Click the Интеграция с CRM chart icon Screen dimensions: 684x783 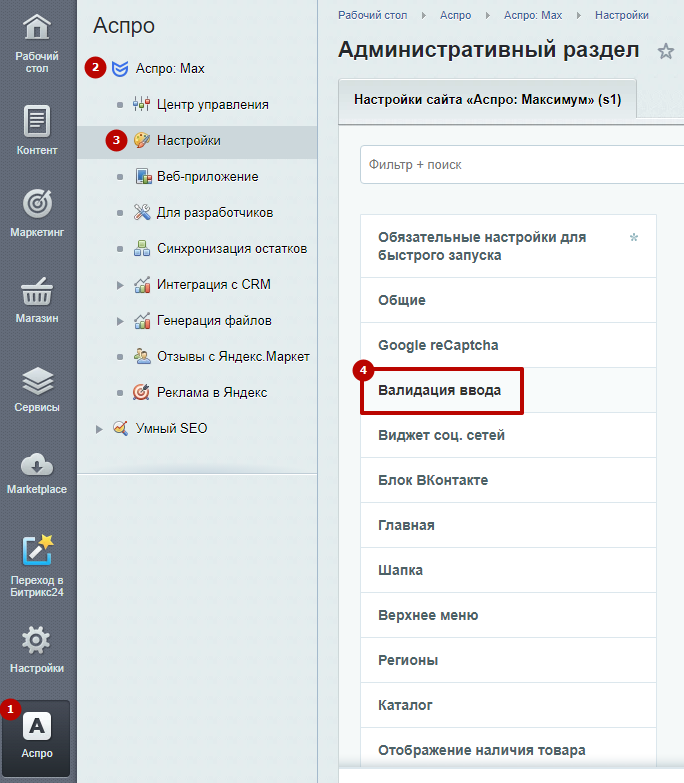pos(142,284)
